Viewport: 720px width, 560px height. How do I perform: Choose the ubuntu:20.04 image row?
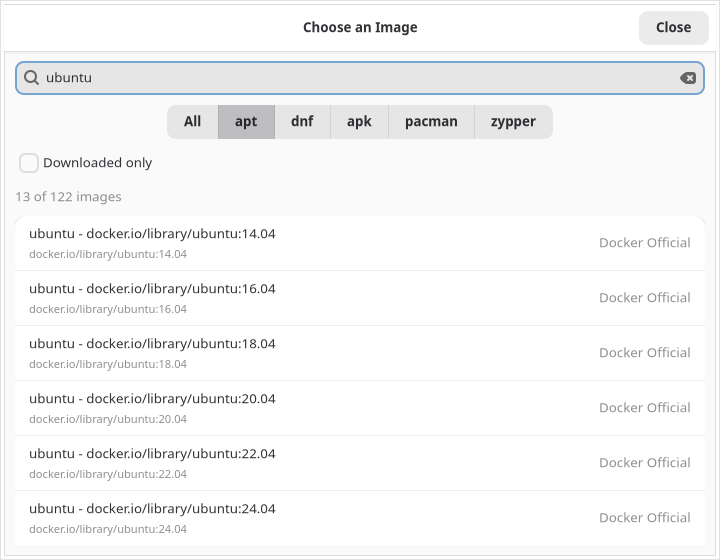[x=360, y=408]
